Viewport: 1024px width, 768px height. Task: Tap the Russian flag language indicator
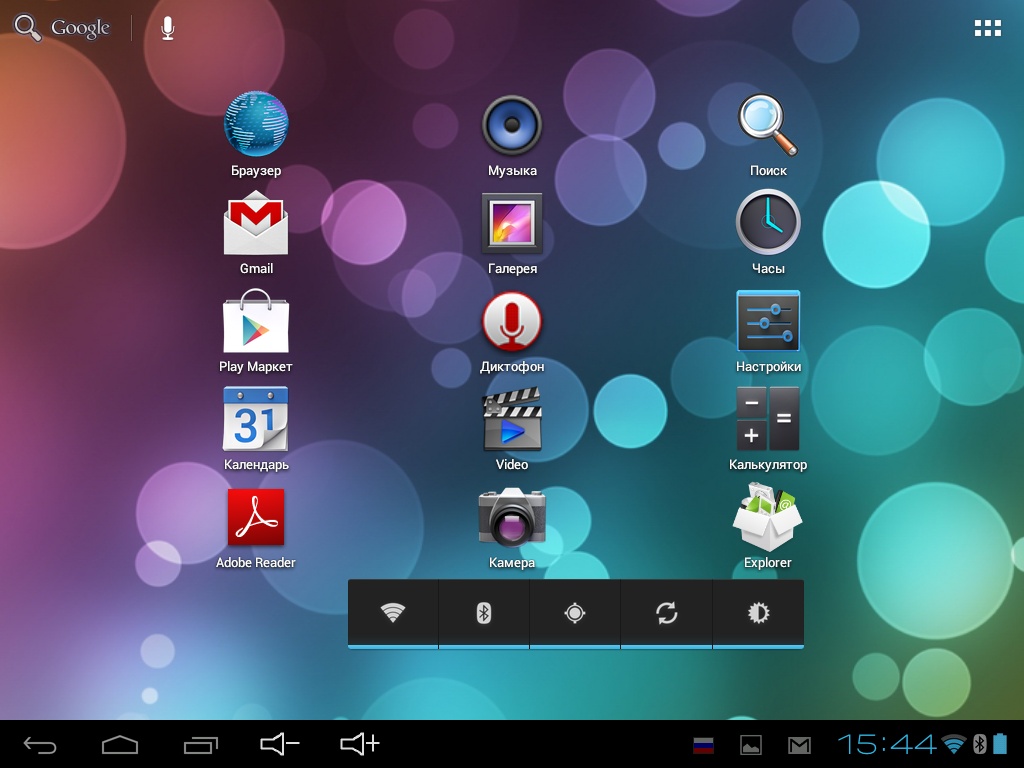tap(703, 745)
